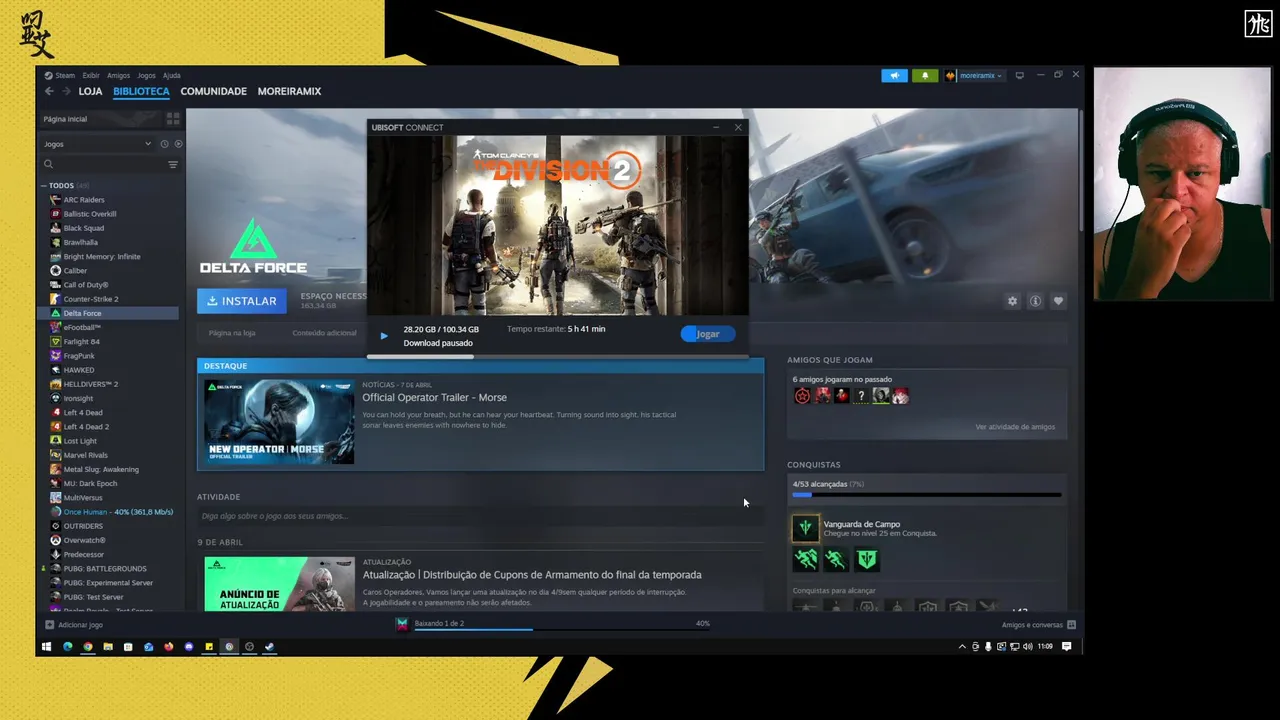Open Página na loja link
This screenshot has height=720, width=1280.
point(232,333)
